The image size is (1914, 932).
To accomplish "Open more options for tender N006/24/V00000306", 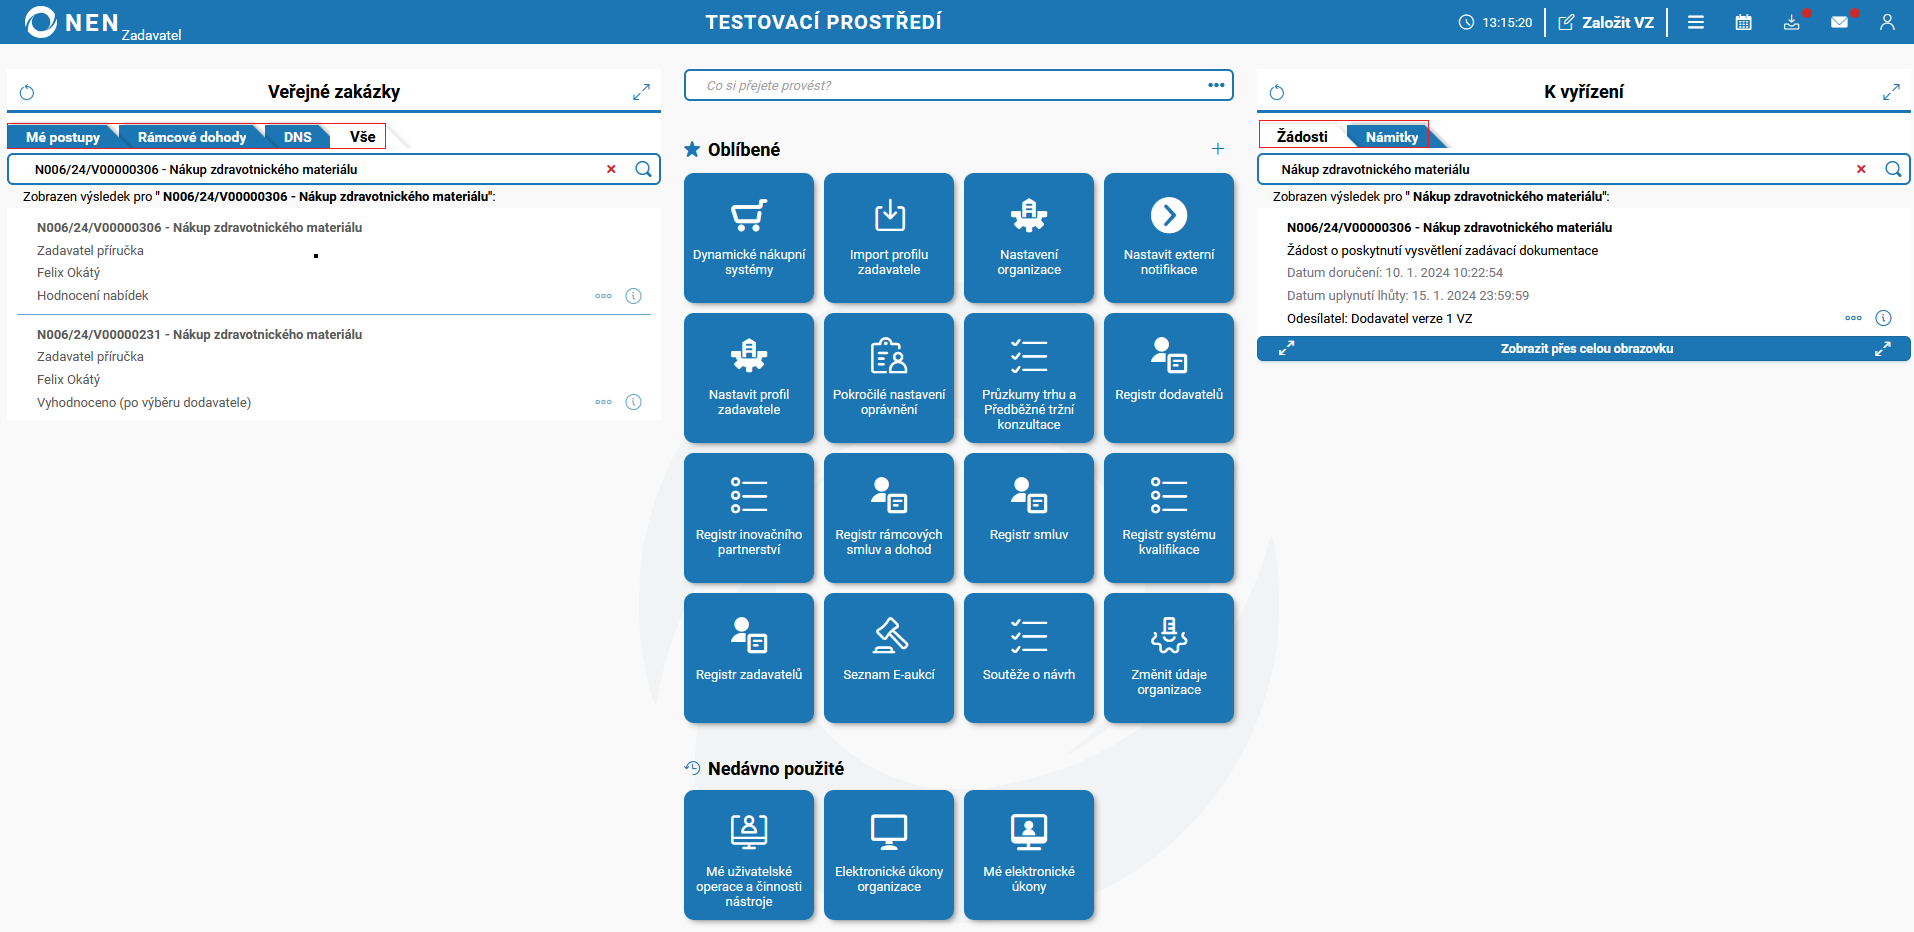I will (x=603, y=296).
